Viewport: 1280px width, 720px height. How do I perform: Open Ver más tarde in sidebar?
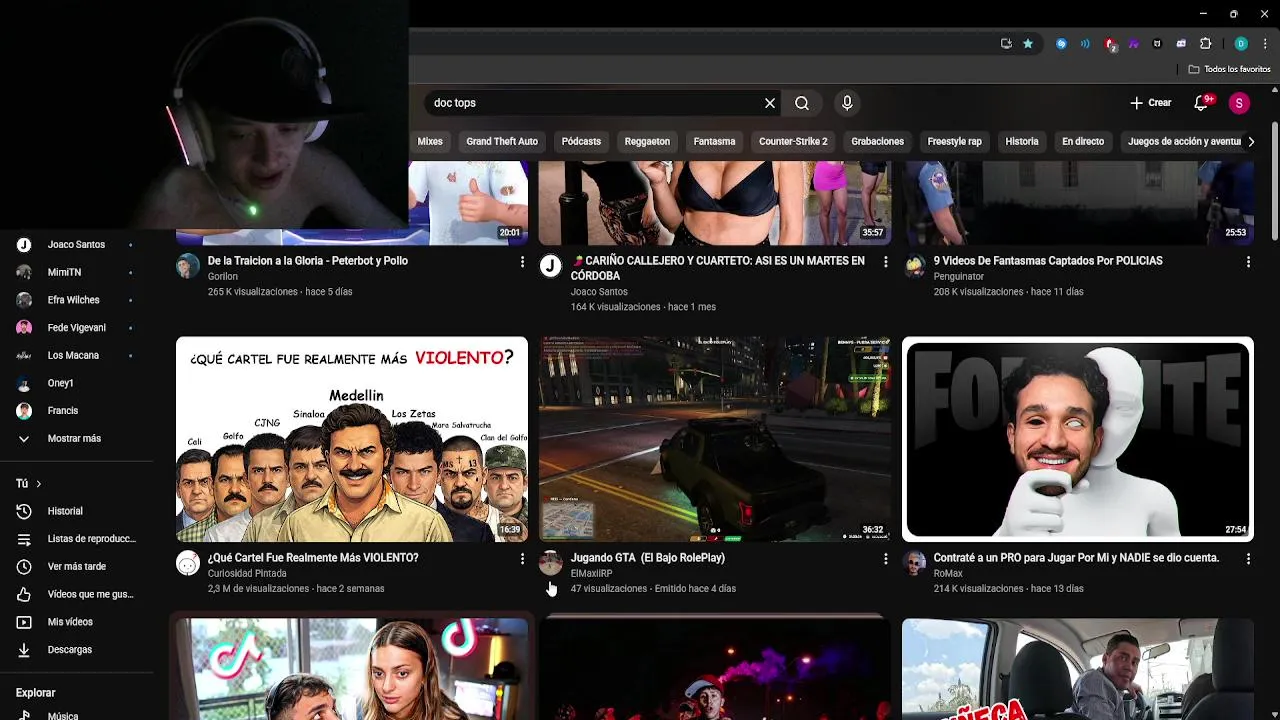76,567
